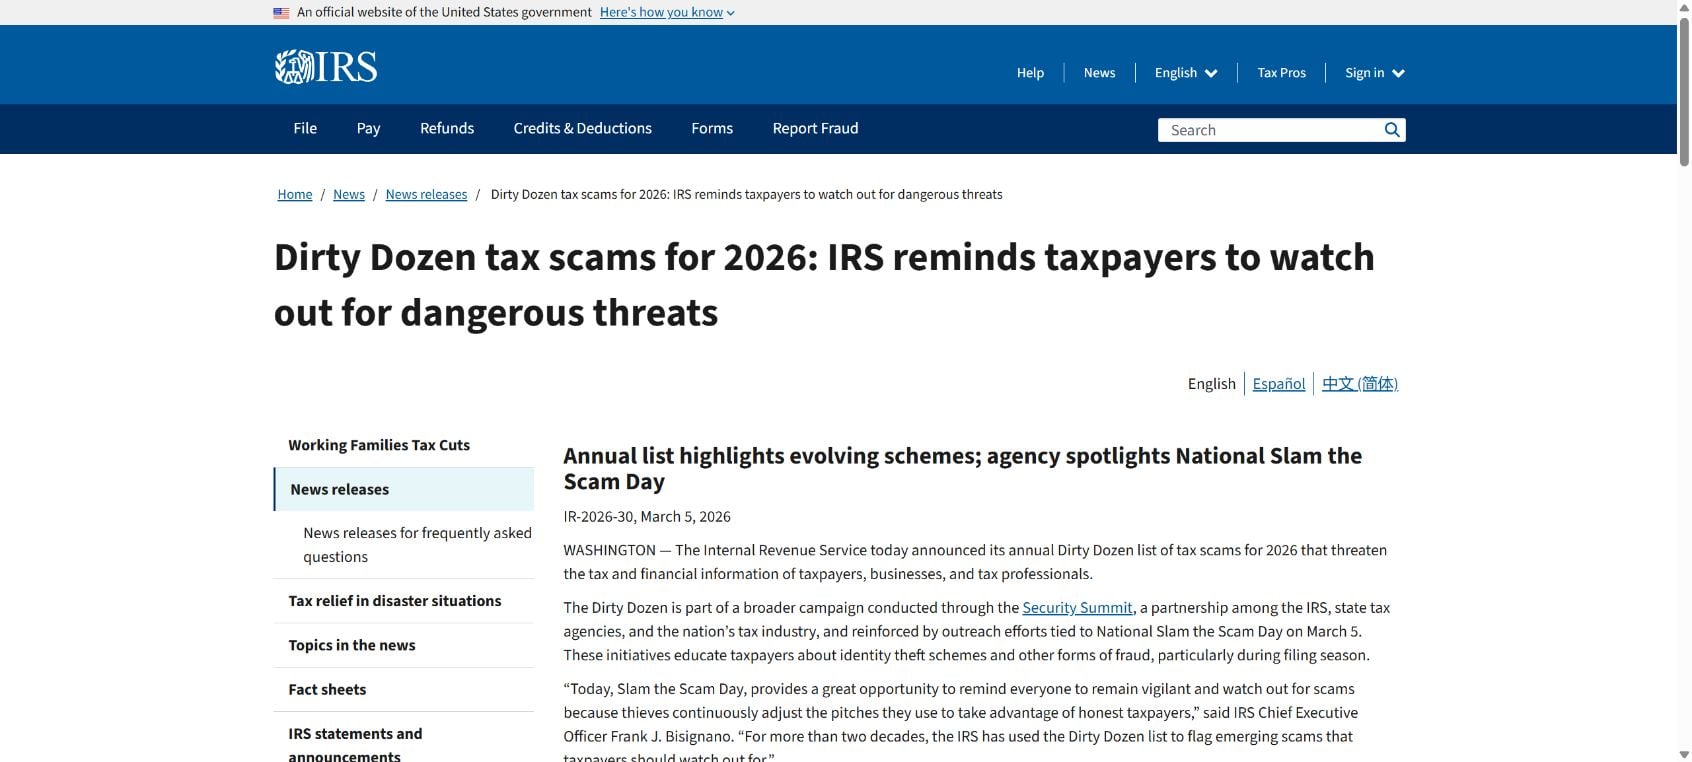This screenshot has height=762, width=1692.
Task: Click the current English language label
Action: [1211, 384]
